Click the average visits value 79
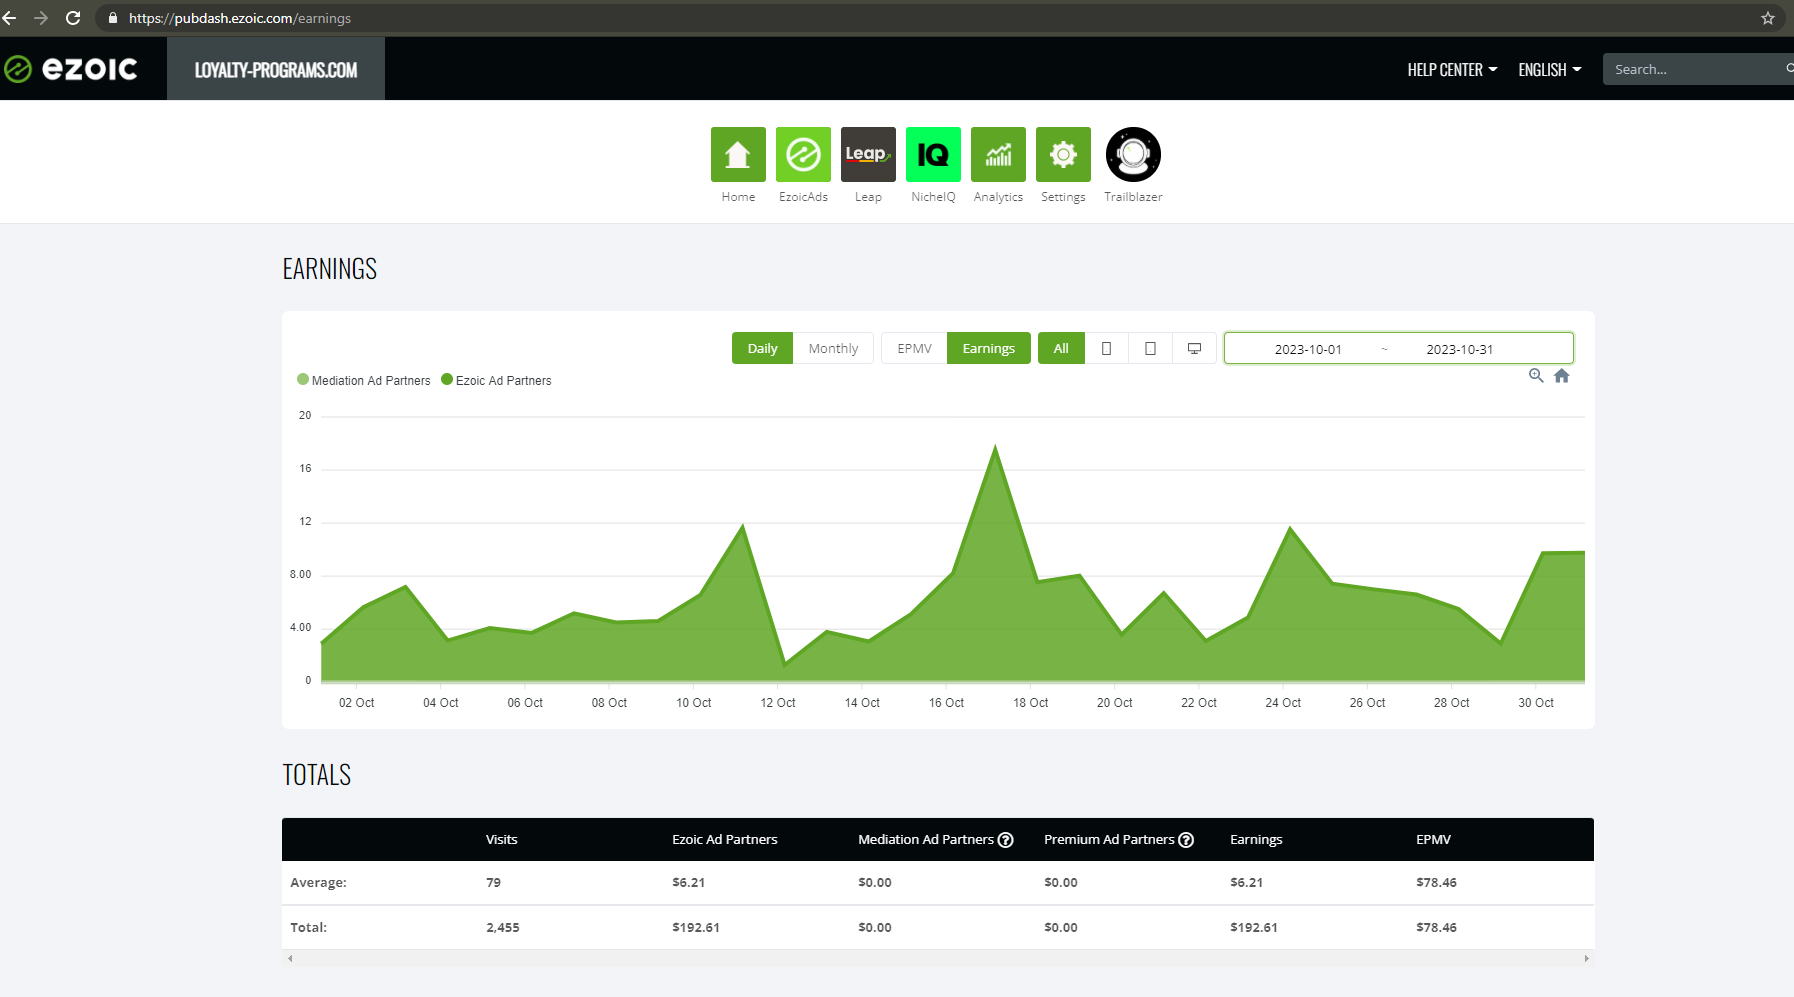 [494, 883]
